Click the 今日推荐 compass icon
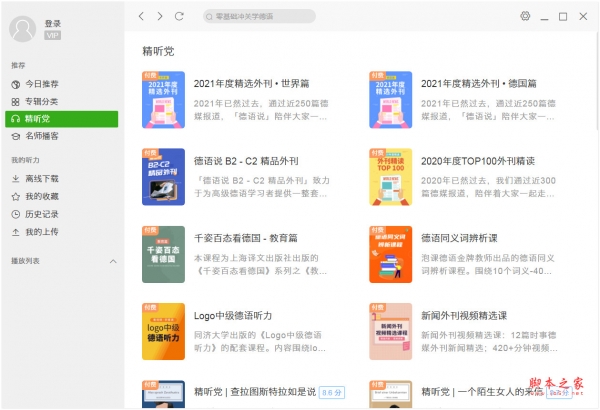 pyautogui.click(x=16, y=84)
